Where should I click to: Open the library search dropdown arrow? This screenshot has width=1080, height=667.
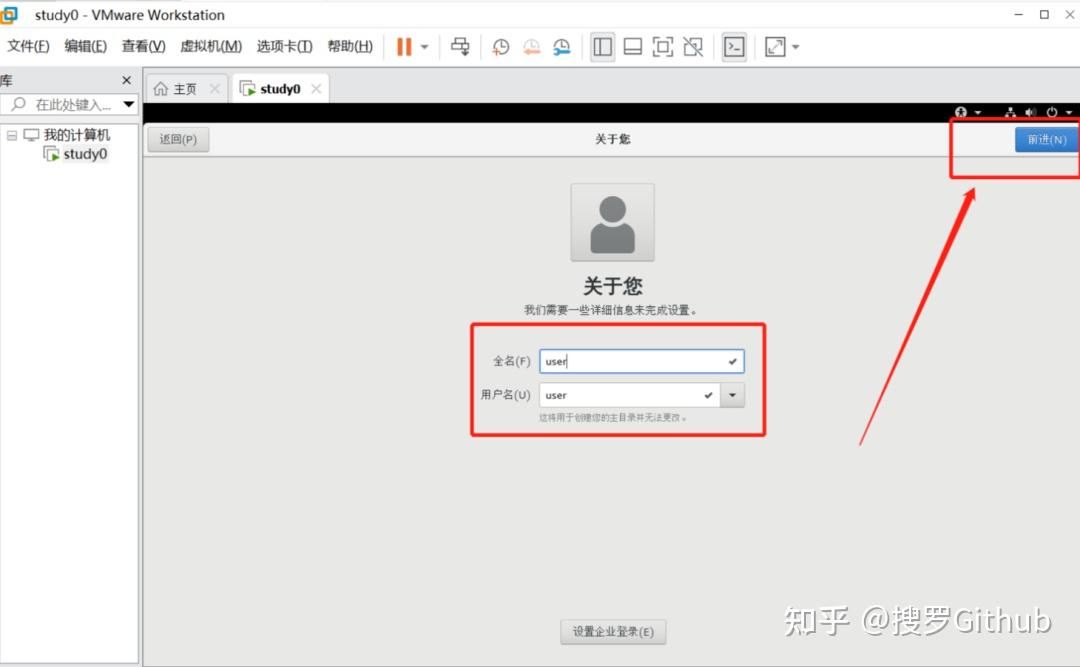(129, 105)
